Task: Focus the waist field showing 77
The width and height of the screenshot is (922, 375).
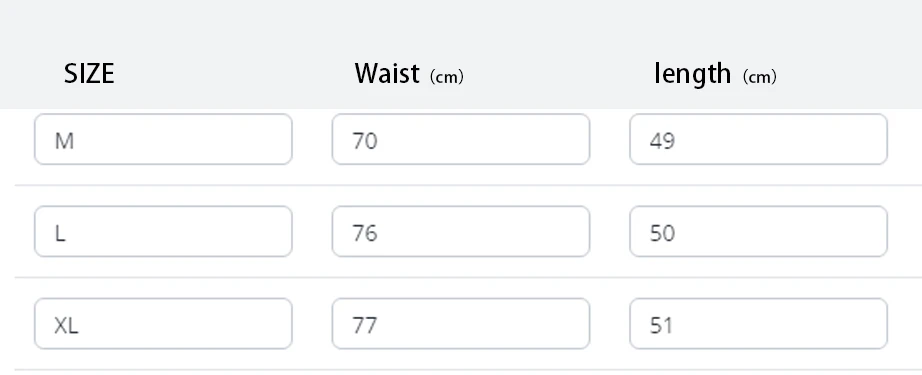Action: click(x=460, y=324)
